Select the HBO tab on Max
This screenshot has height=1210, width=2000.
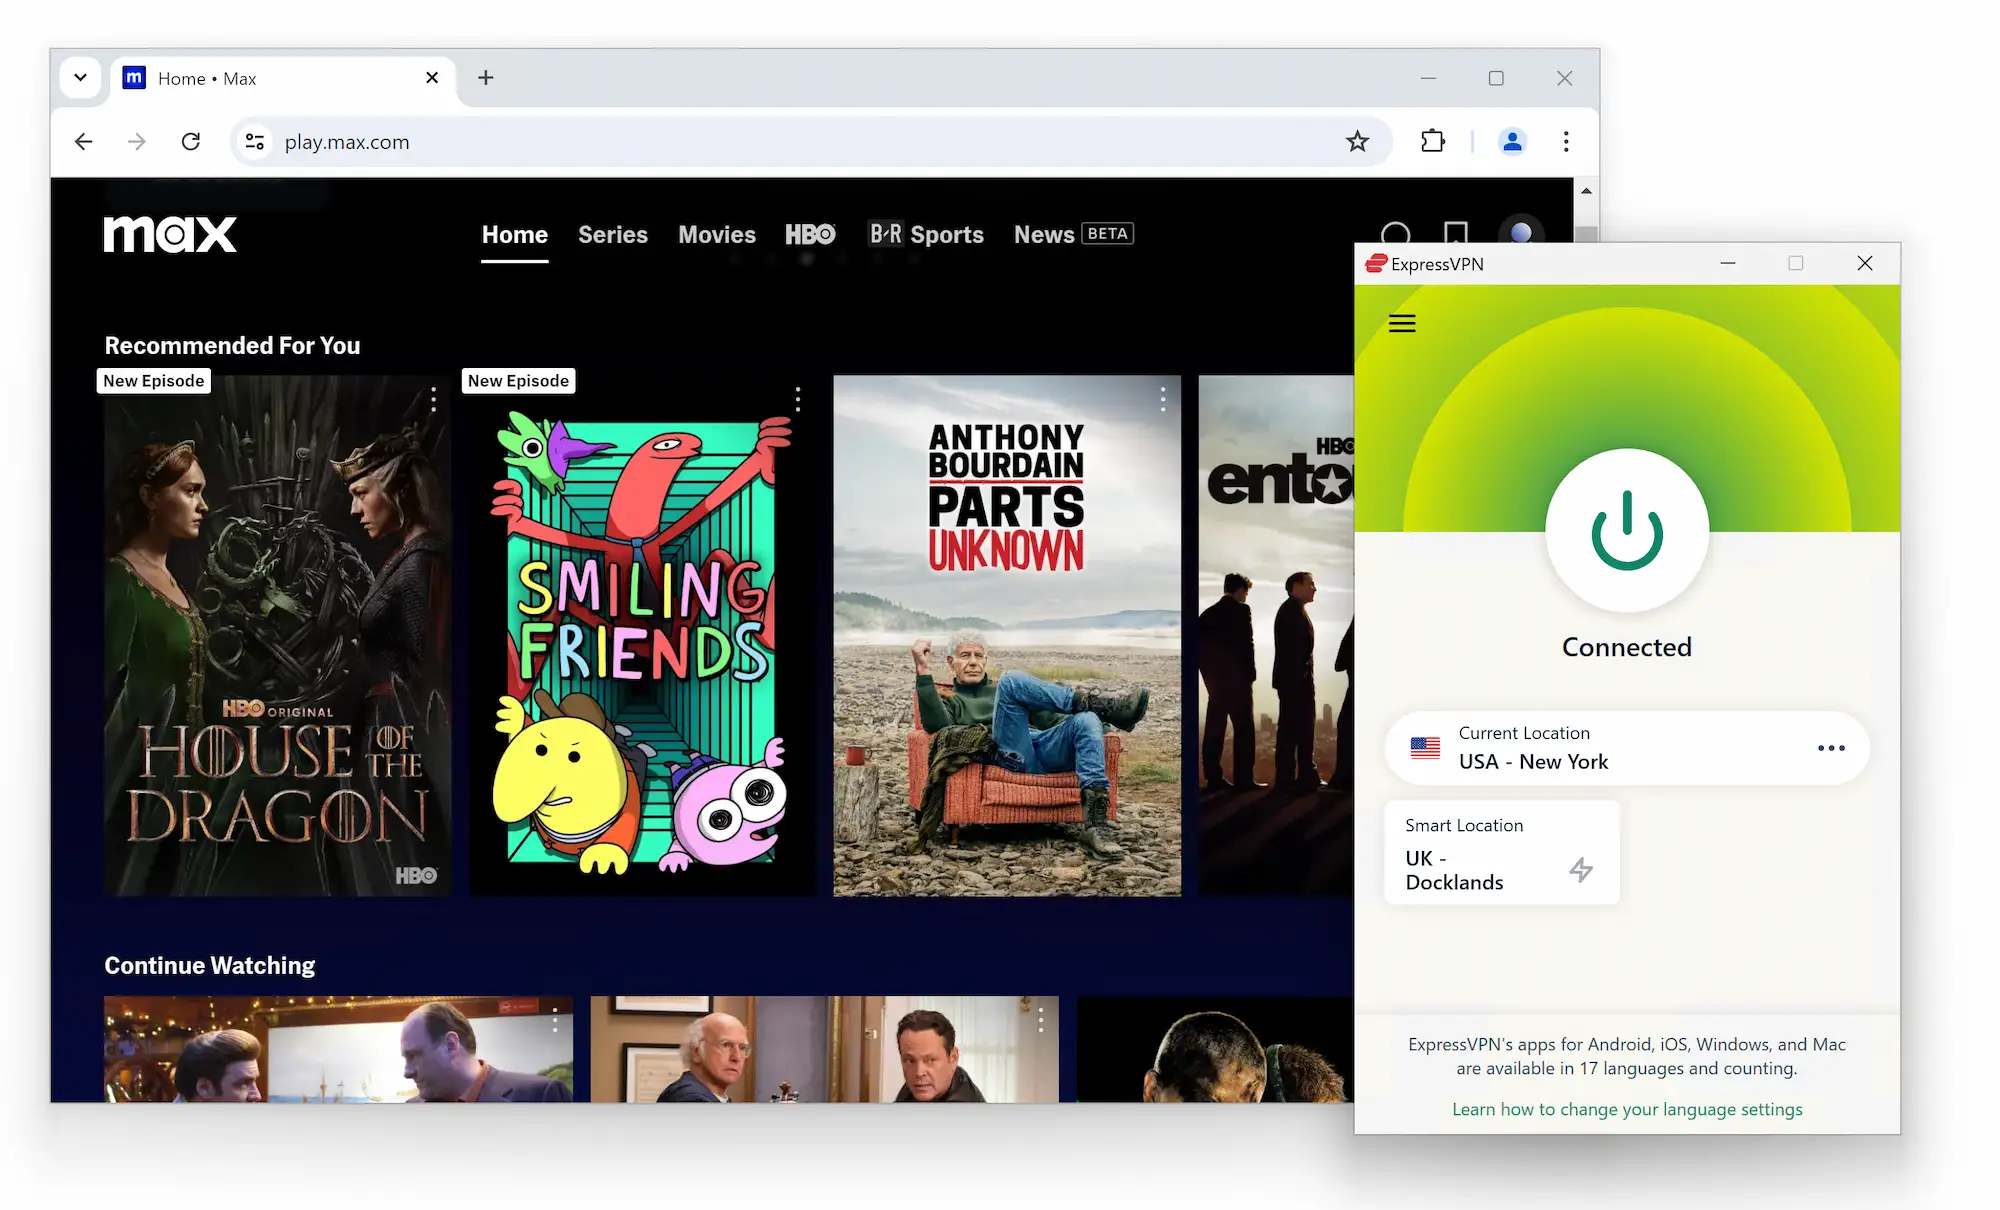[810, 233]
